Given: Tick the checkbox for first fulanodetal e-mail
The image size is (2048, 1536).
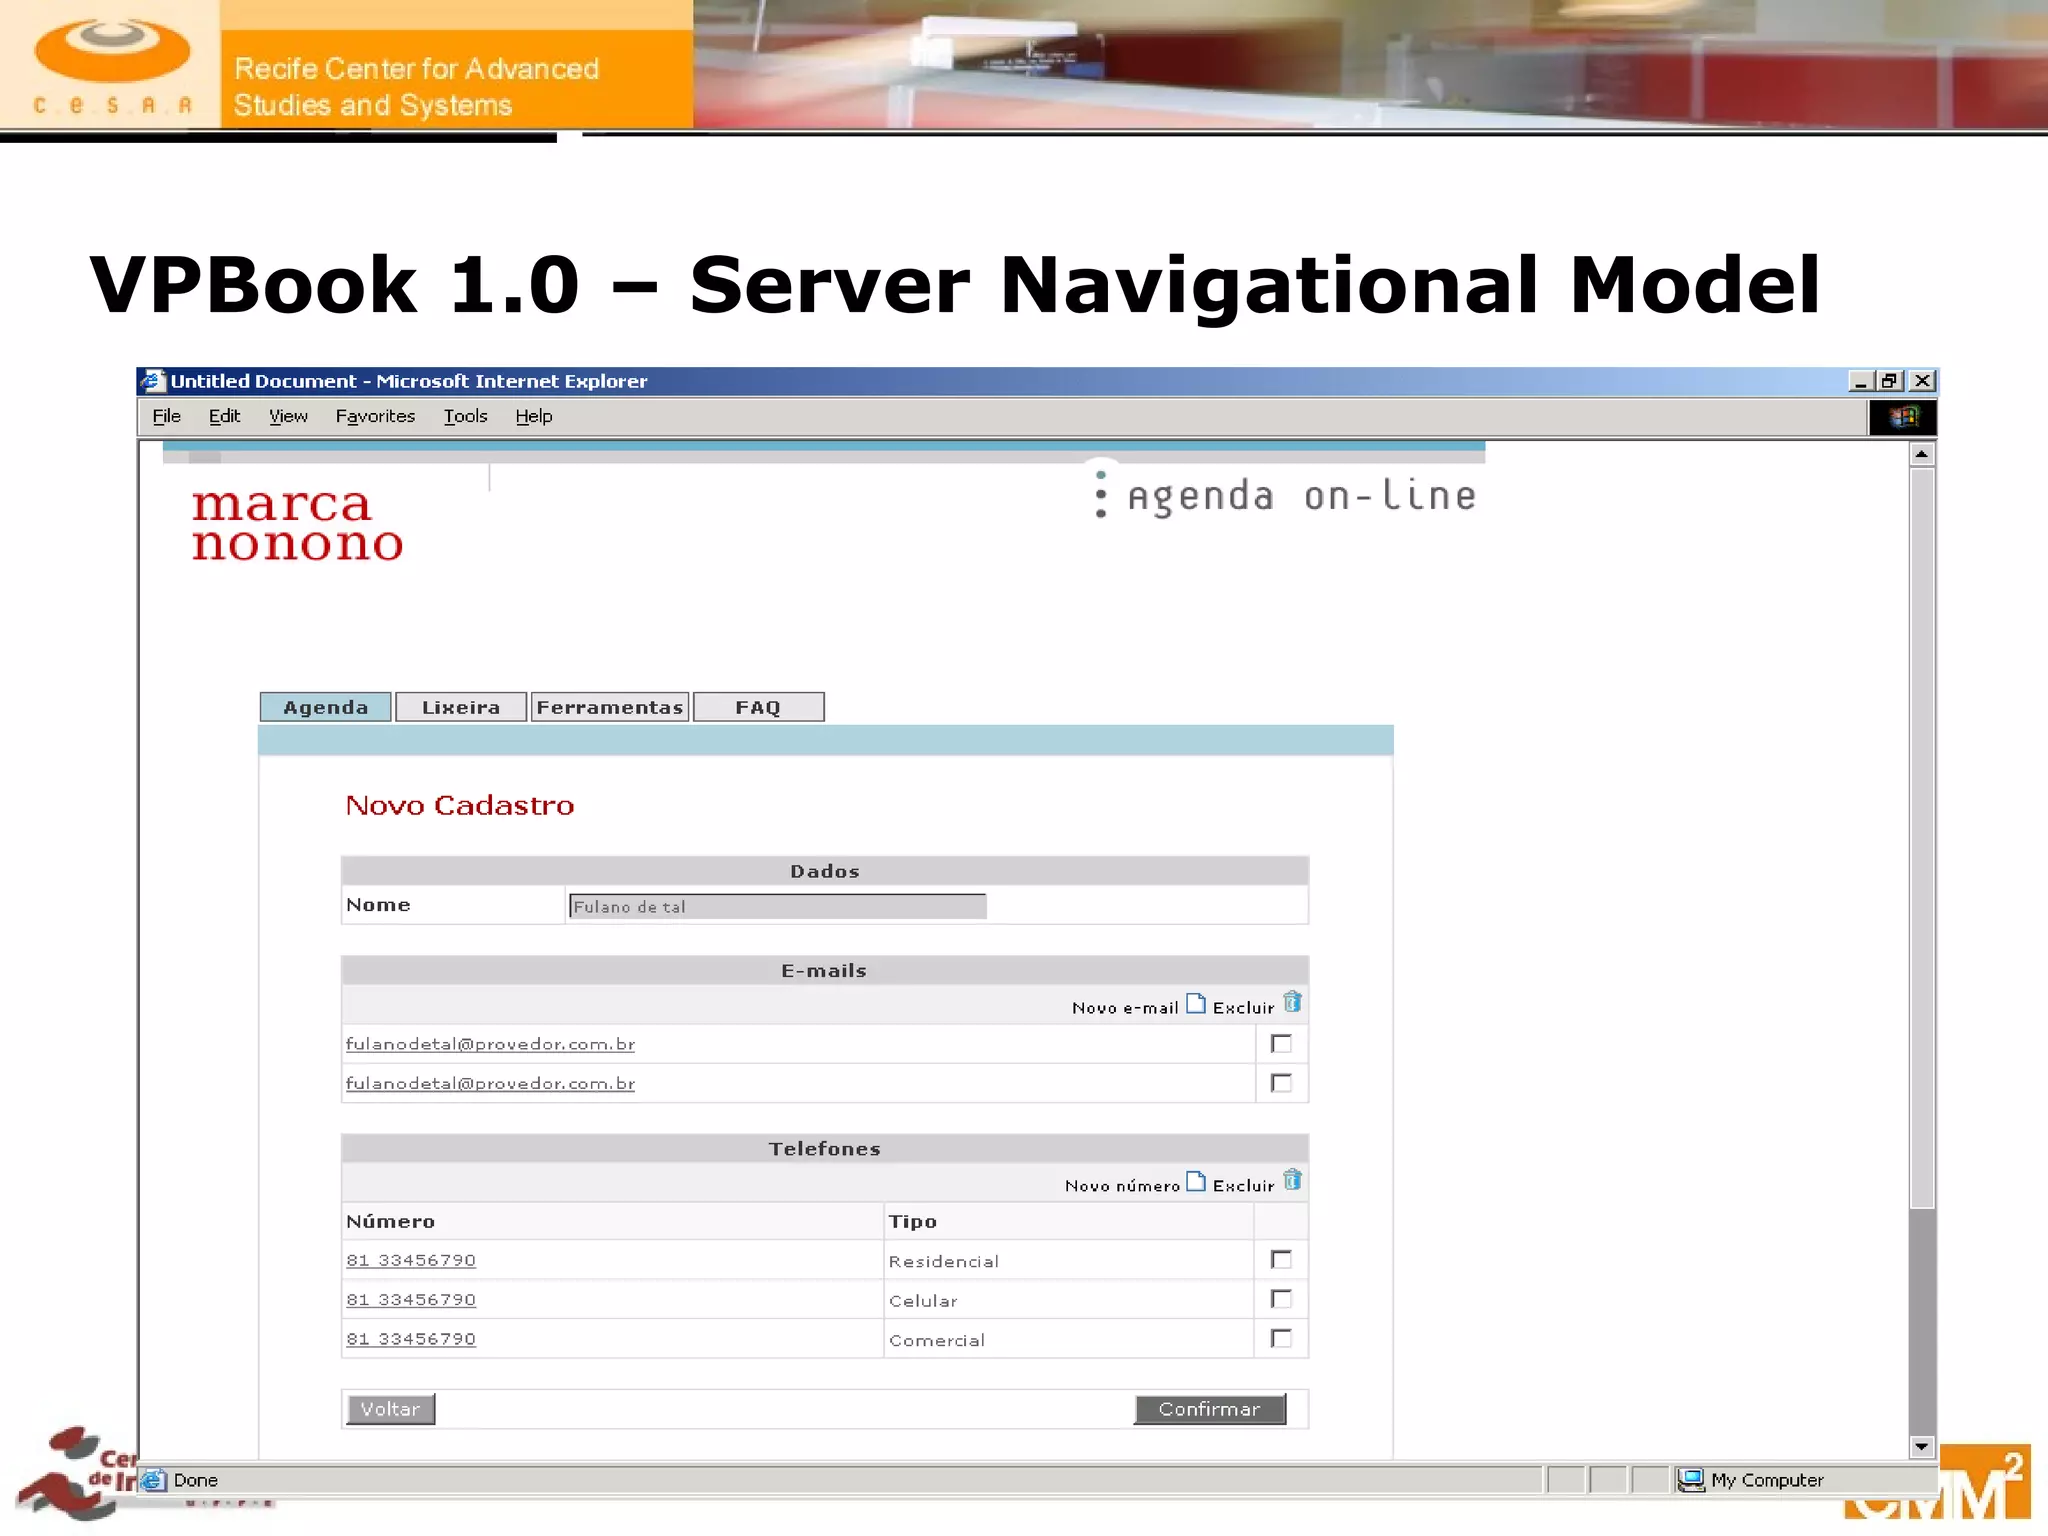Looking at the screenshot, I should point(1281,1044).
